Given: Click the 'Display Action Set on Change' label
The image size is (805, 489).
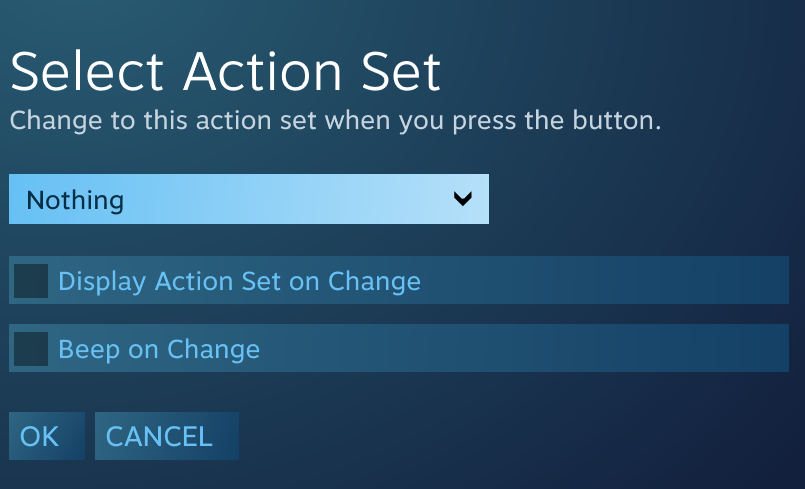Looking at the screenshot, I should pyautogui.click(x=239, y=281).
